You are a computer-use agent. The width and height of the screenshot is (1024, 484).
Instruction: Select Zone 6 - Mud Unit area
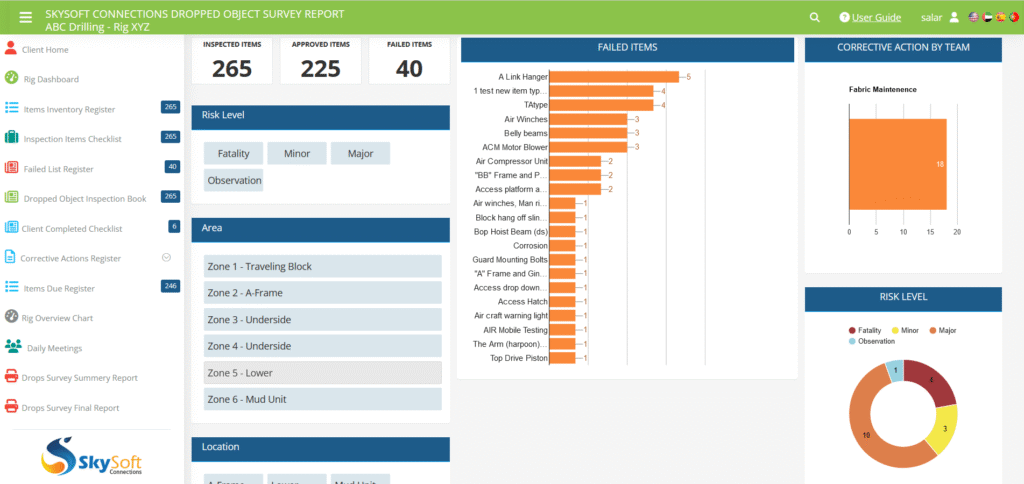pos(321,399)
